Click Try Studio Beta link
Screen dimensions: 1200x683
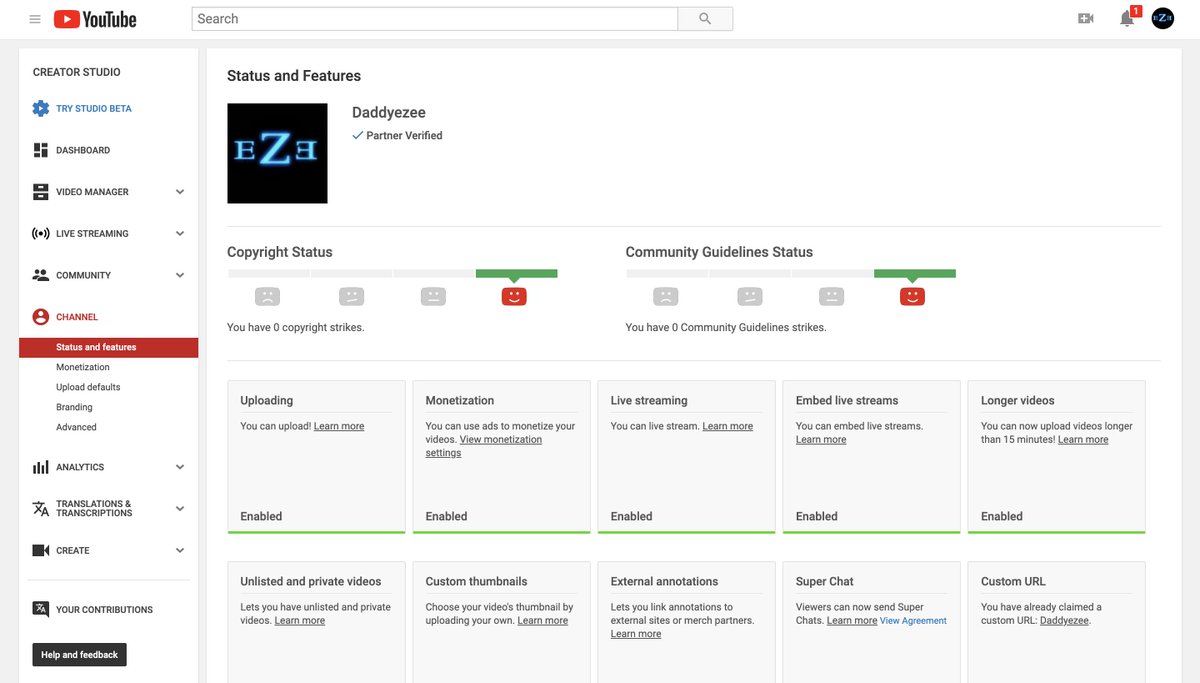coord(94,108)
